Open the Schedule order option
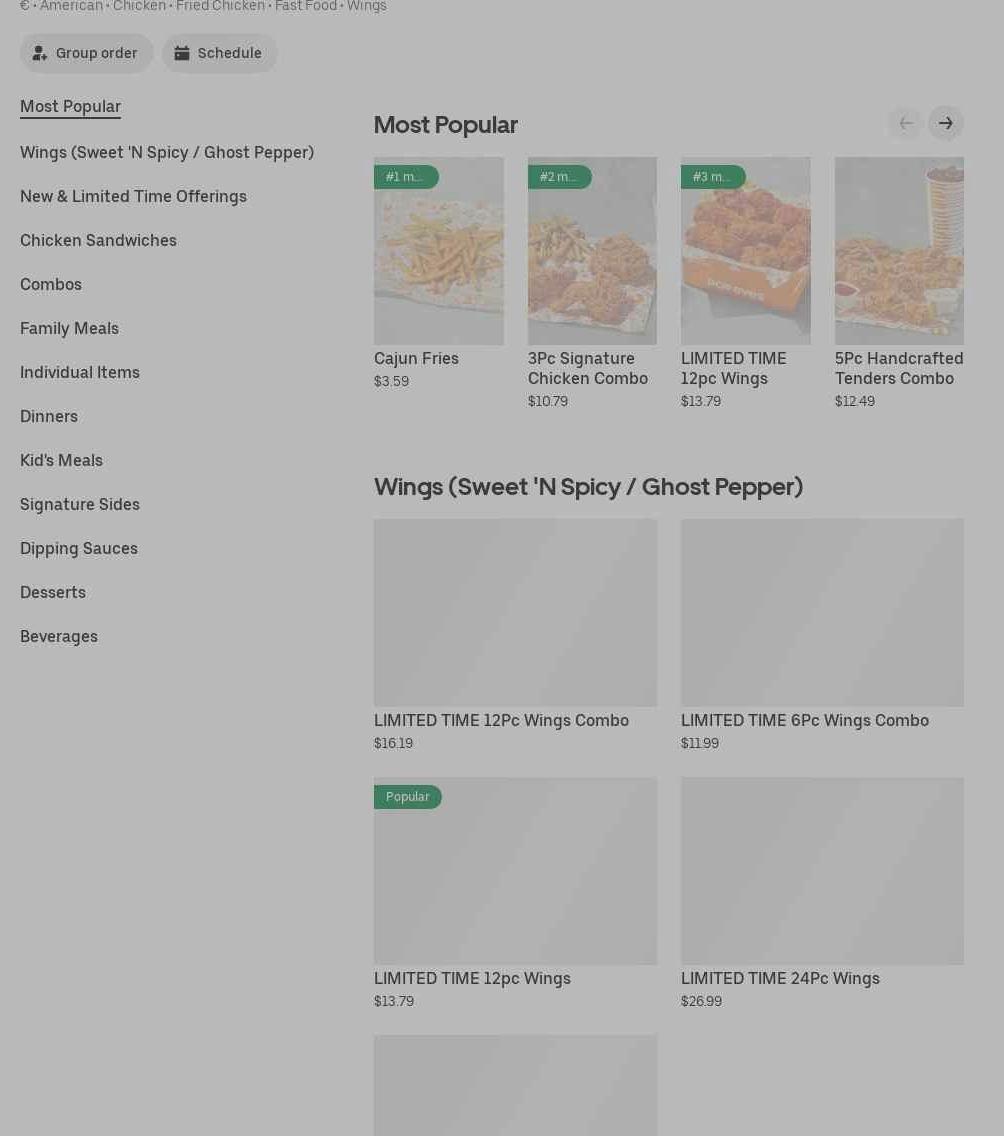 [219, 53]
